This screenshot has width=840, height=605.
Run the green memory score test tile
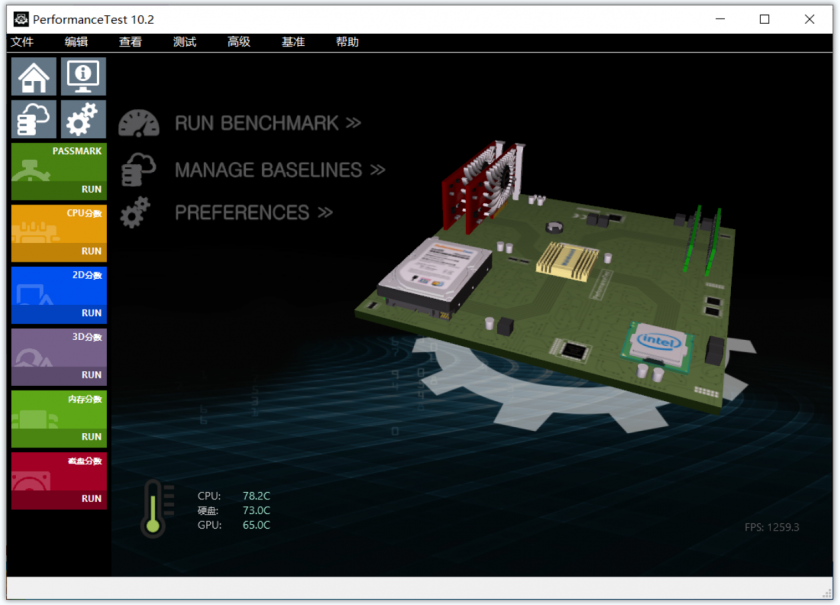point(59,419)
